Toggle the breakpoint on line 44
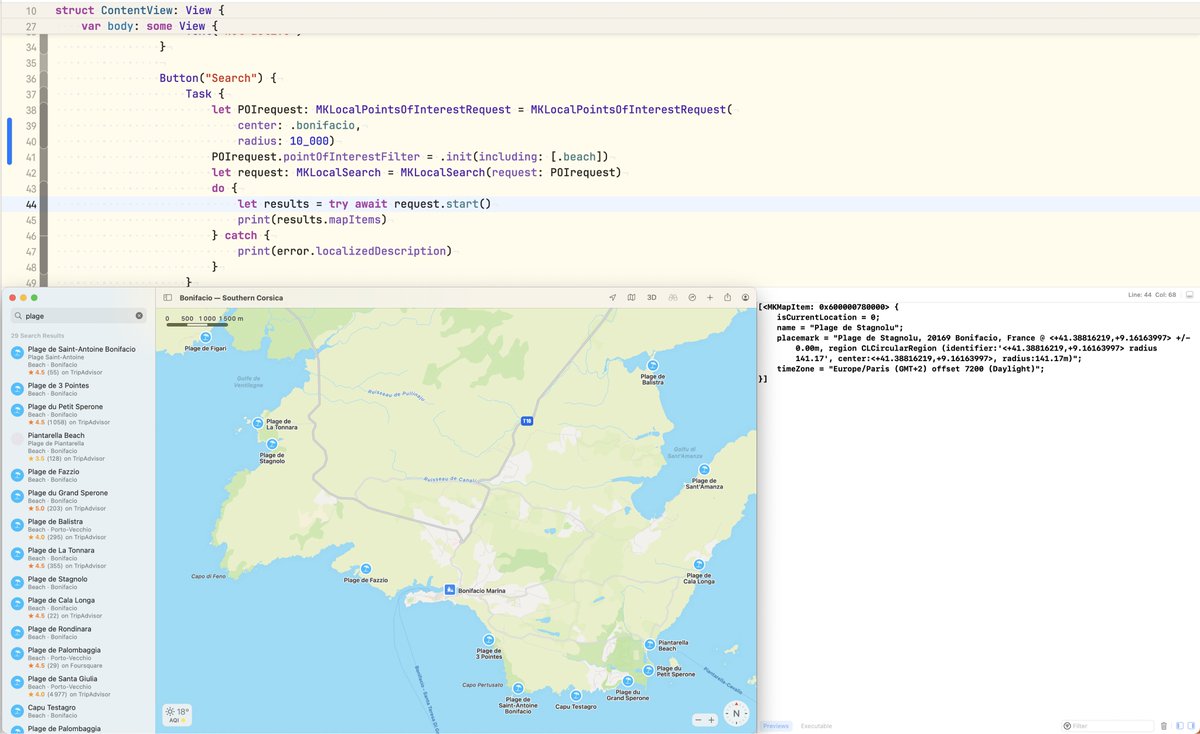 tap(31, 203)
